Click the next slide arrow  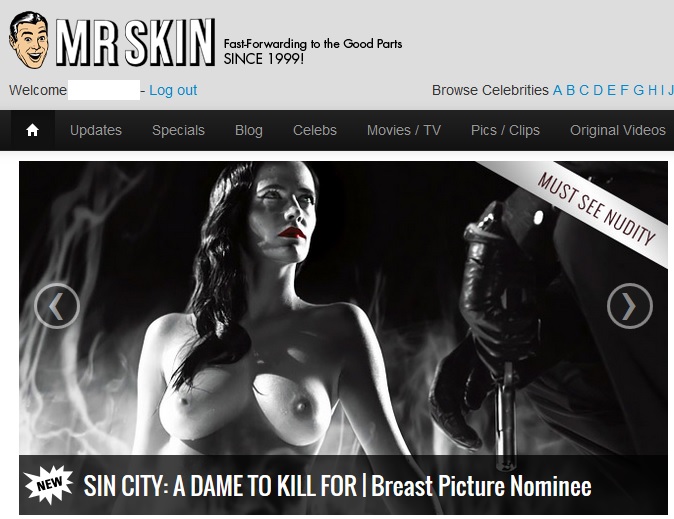coord(630,306)
